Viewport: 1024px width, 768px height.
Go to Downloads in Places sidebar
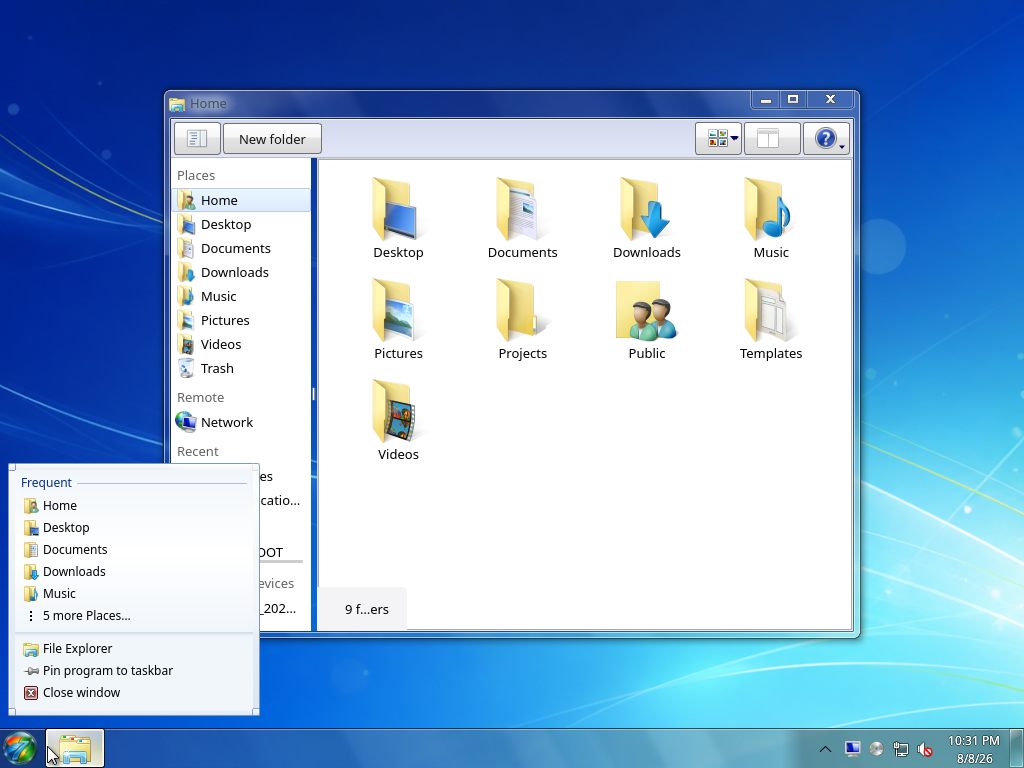pos(241,272)
